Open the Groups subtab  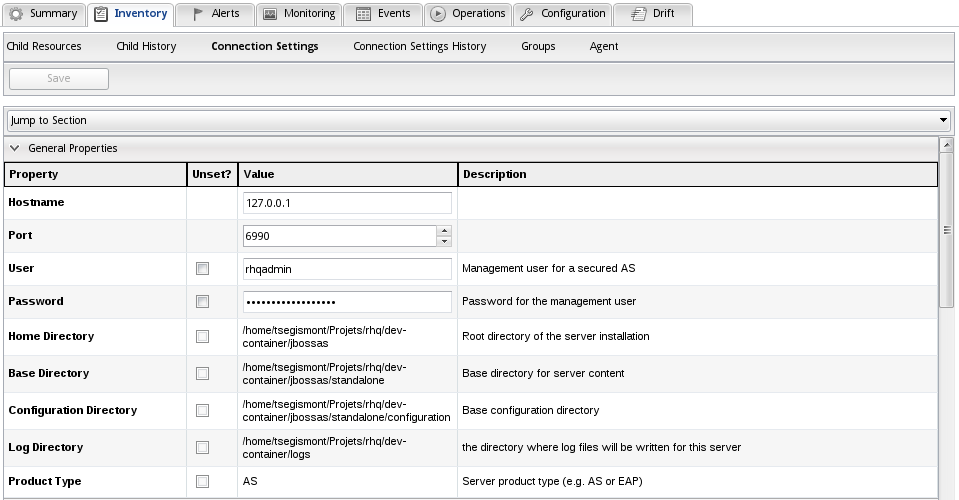[538, 46]
